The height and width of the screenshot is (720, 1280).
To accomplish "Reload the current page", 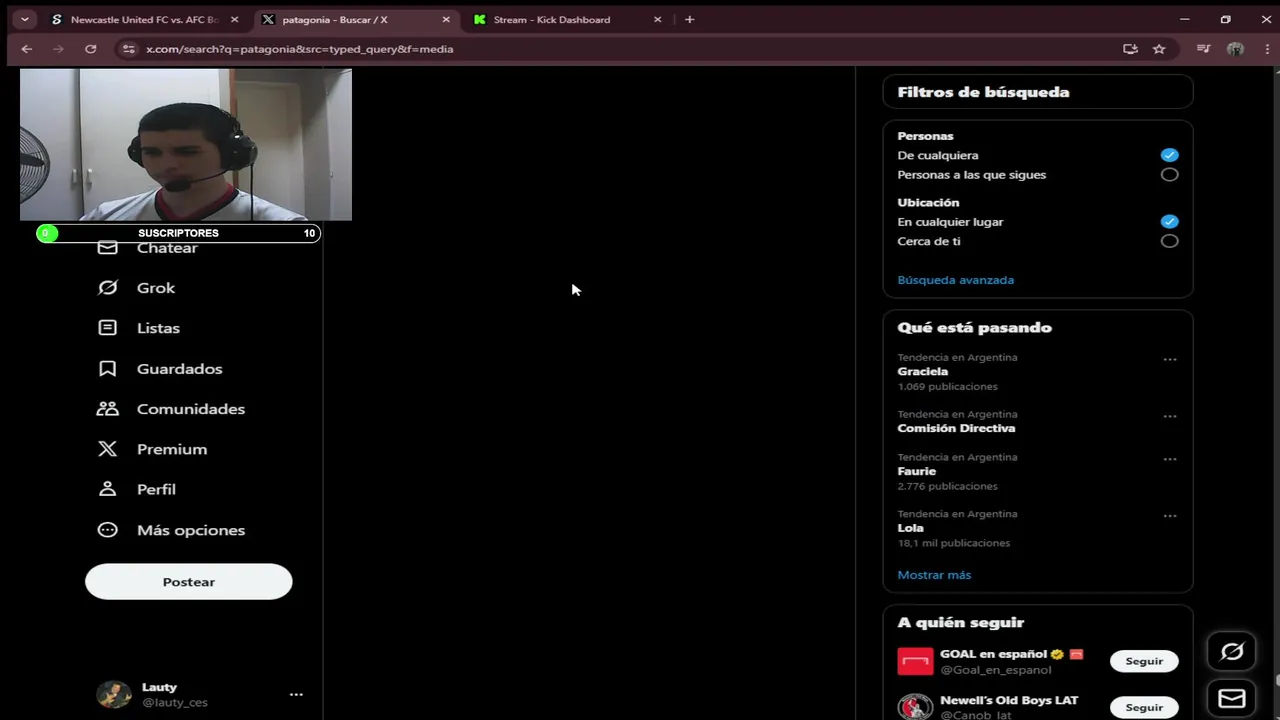I will pos(90,49).
